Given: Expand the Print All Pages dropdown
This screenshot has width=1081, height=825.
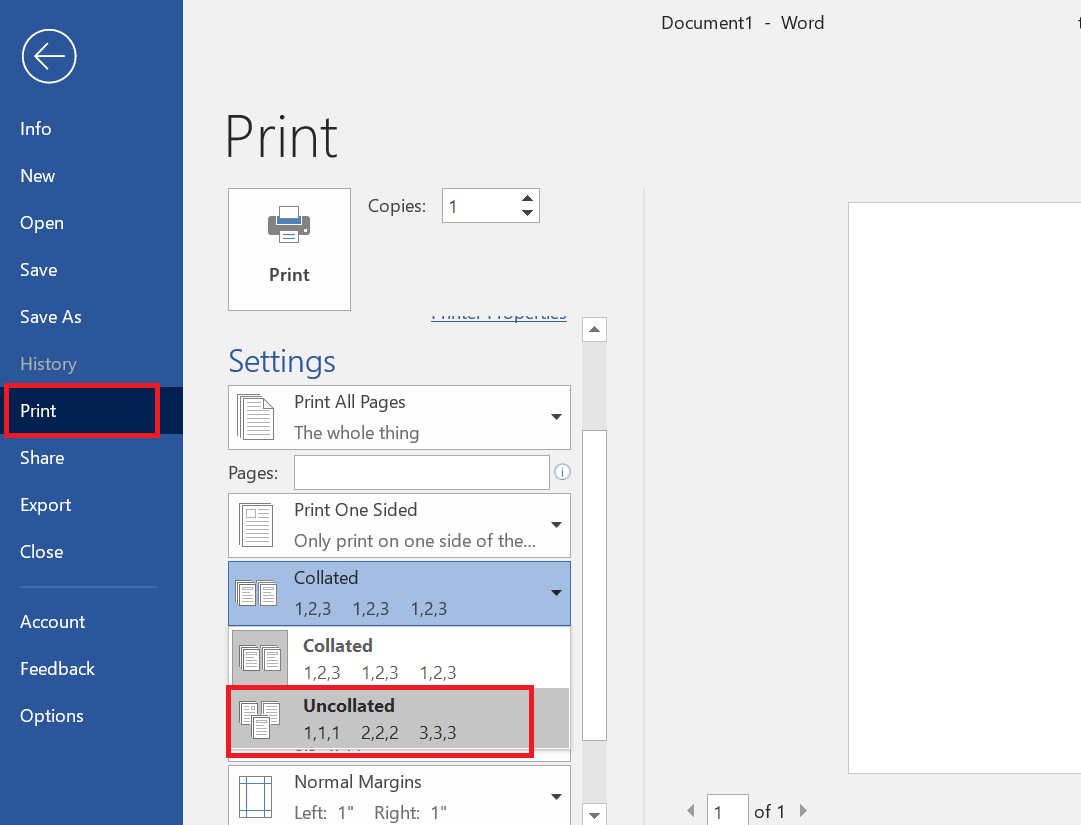Looking at the screenshot, I should (x=399, y=418).
